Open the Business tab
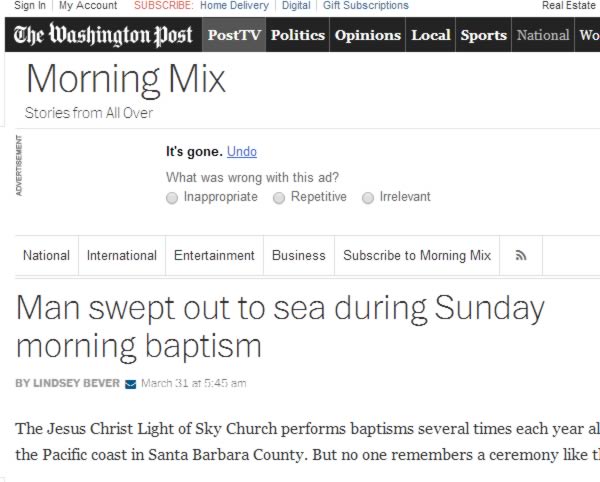The image size is (600, 482). [x=299, y=256]
